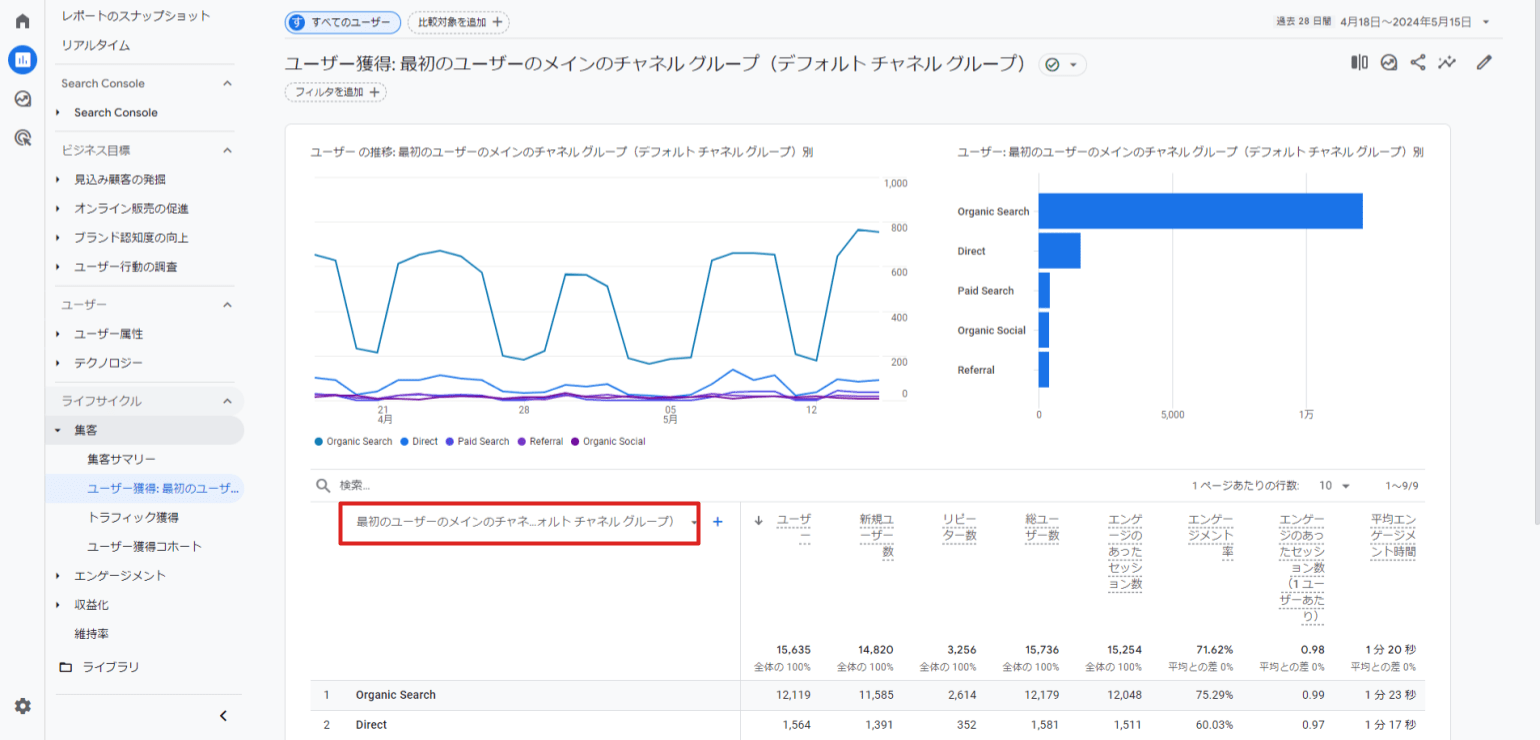Open the rows per page dropdown
The image size is (1540, 740).
[x=1334, y=486]
